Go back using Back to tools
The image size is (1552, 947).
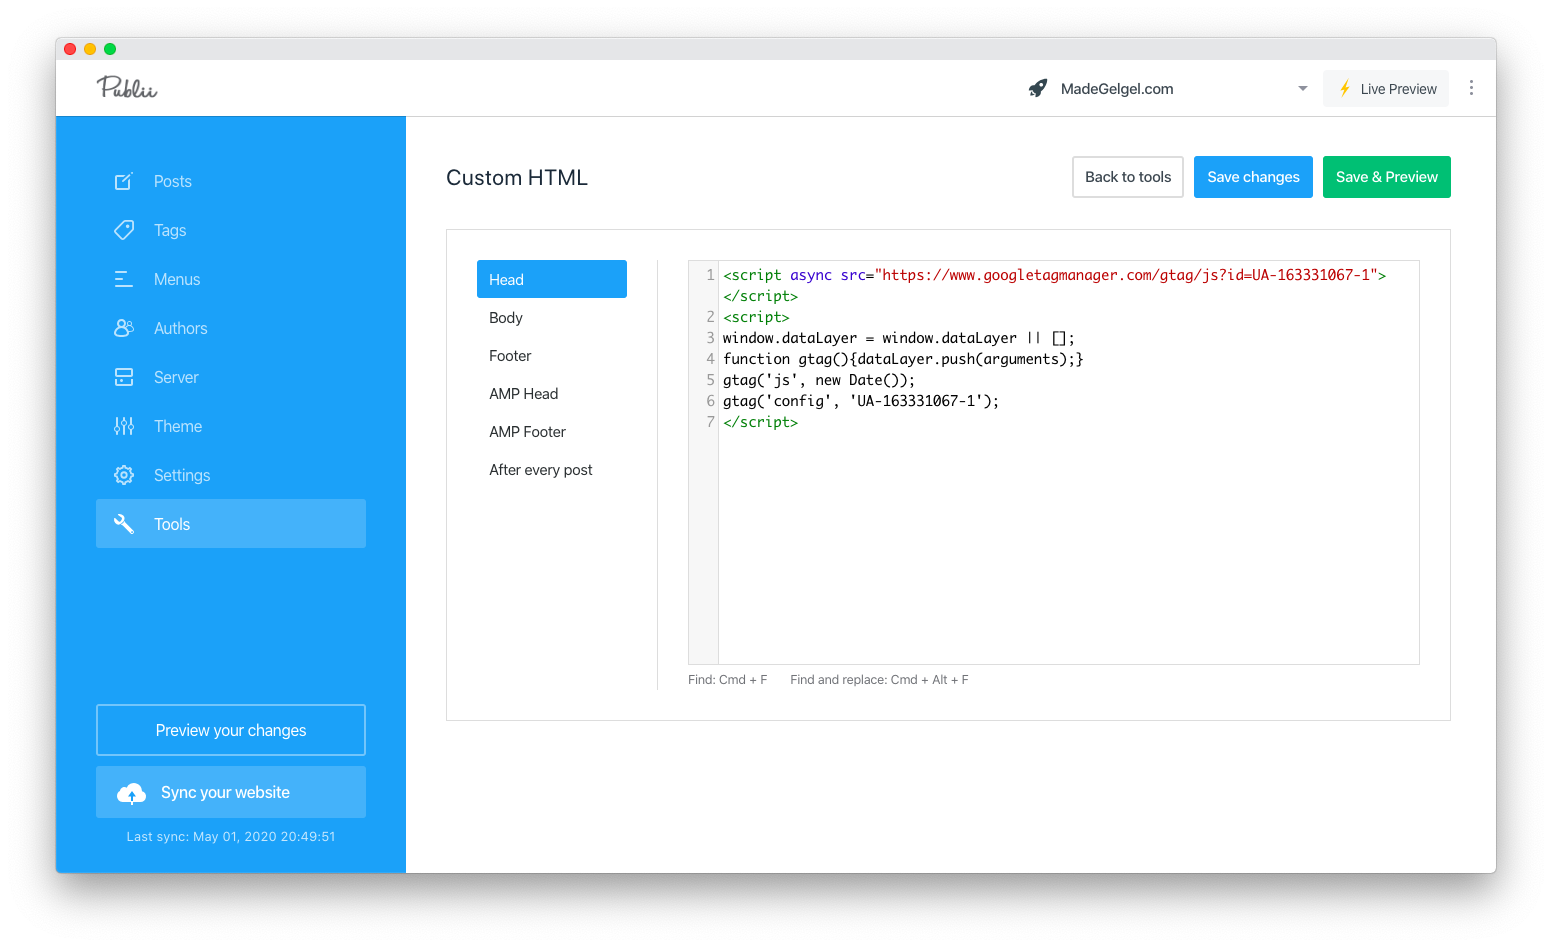pos(1127,177)
